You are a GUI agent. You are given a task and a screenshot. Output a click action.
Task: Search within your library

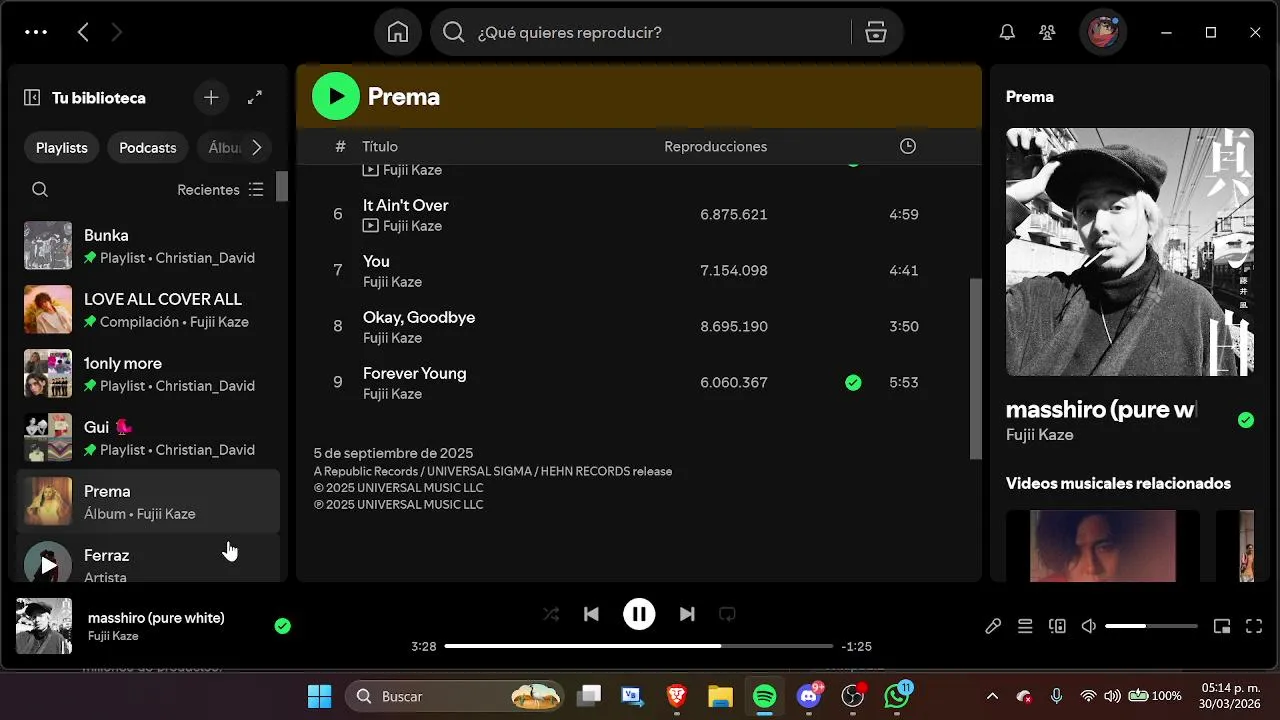[40, 189]
